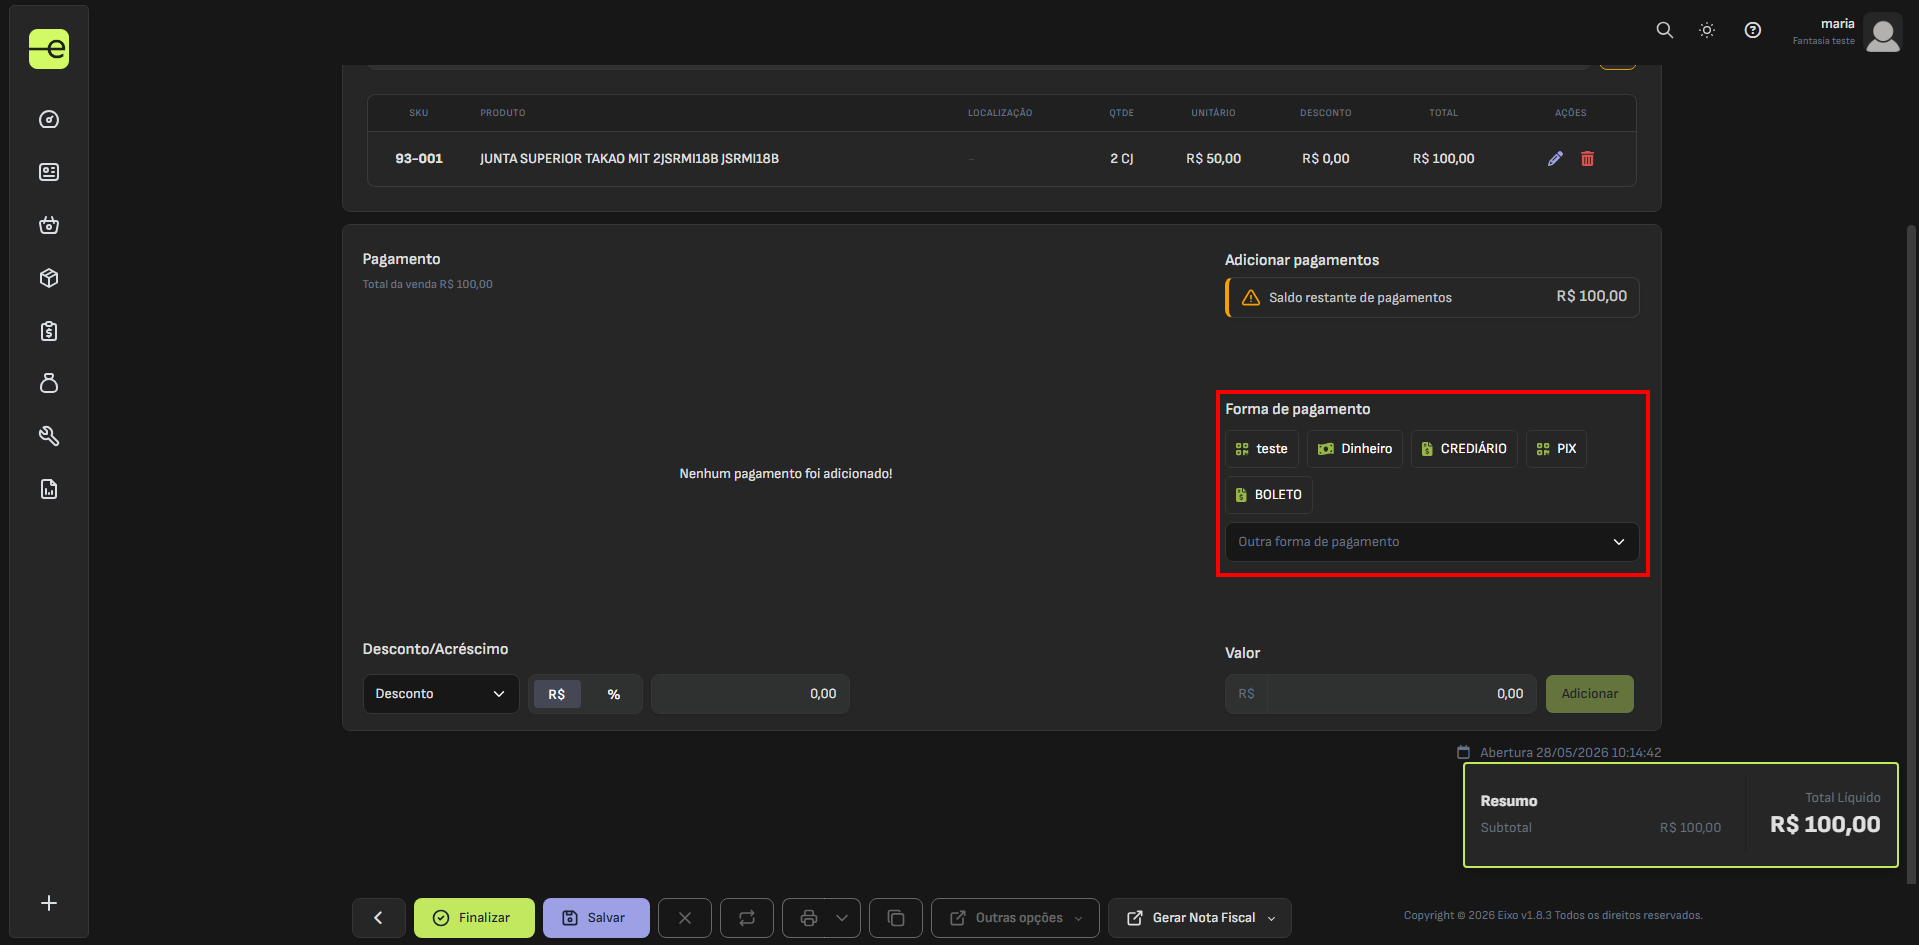Click the printer icon button

(809, 918)
